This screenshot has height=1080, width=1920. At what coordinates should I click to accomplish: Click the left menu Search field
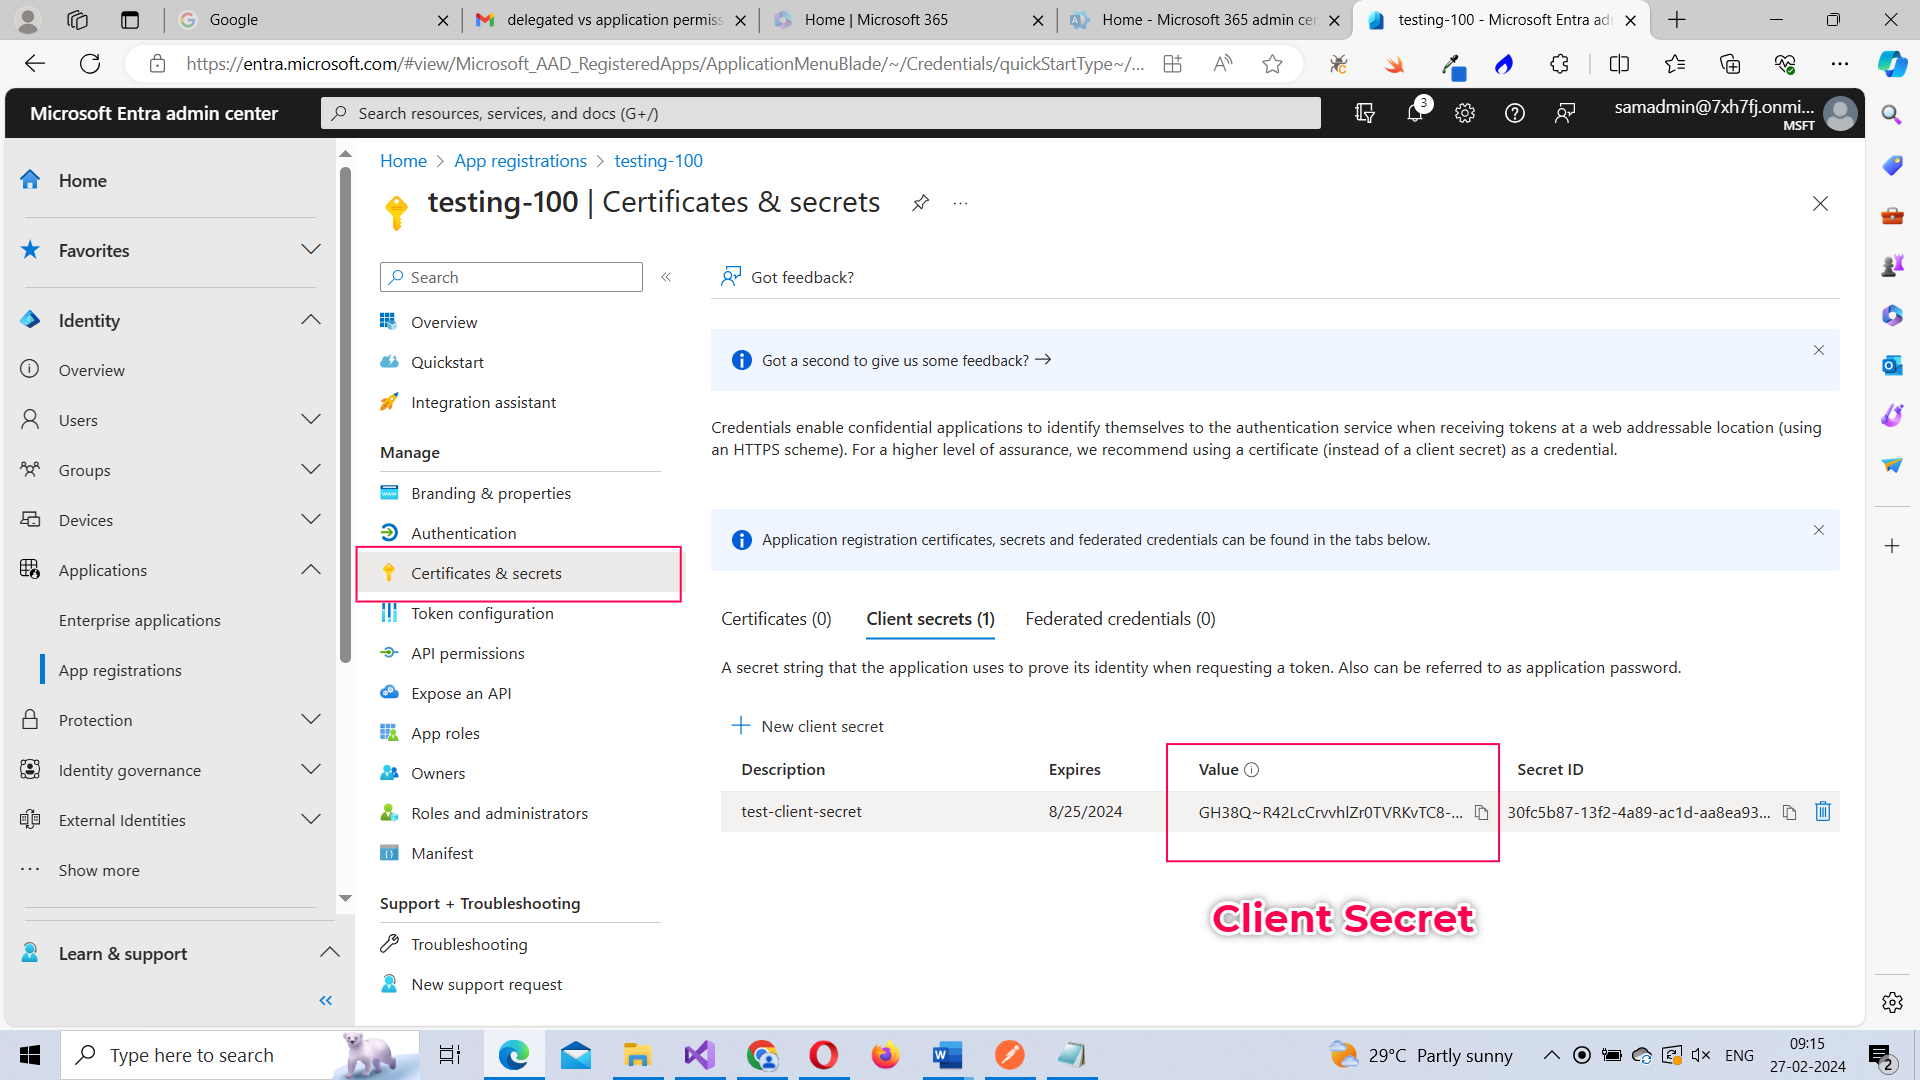tap(511, 276)
